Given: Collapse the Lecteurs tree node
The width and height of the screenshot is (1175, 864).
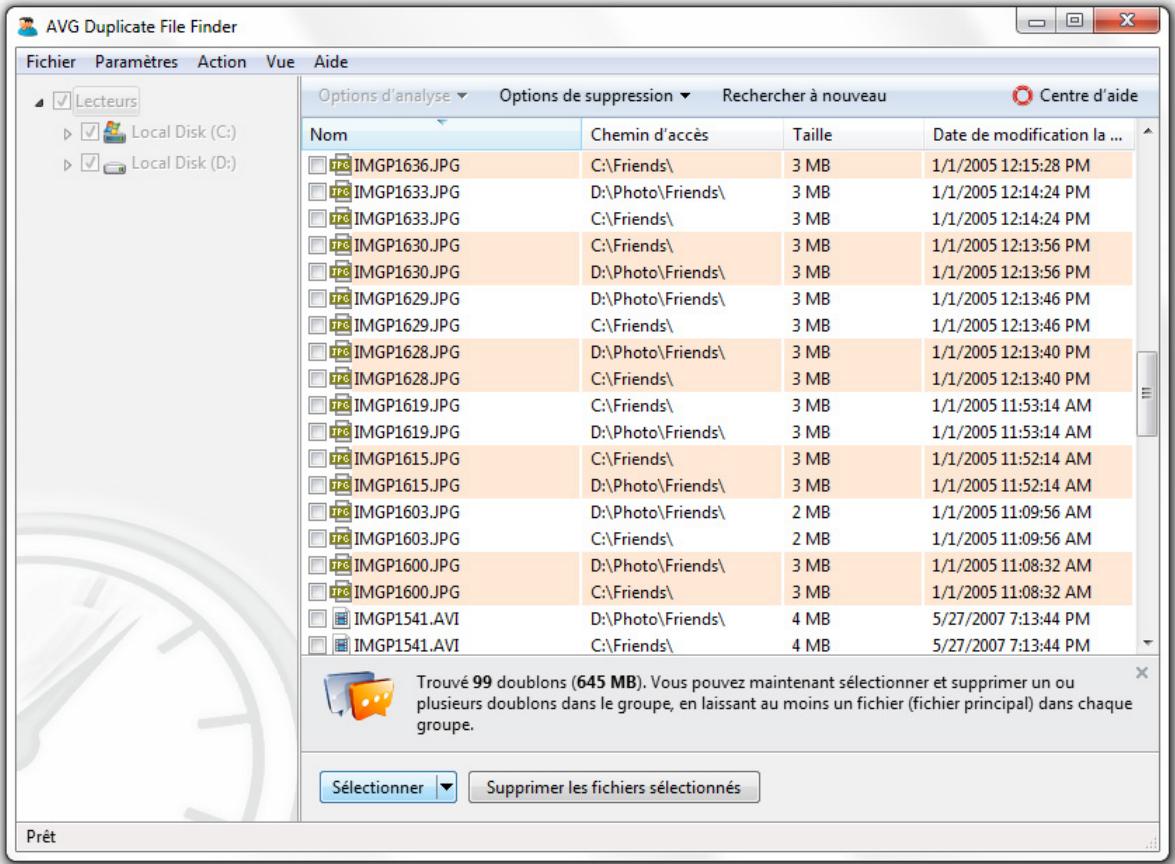Looking at the screenshot, I should pyautogui.click(x=39, y=102).
